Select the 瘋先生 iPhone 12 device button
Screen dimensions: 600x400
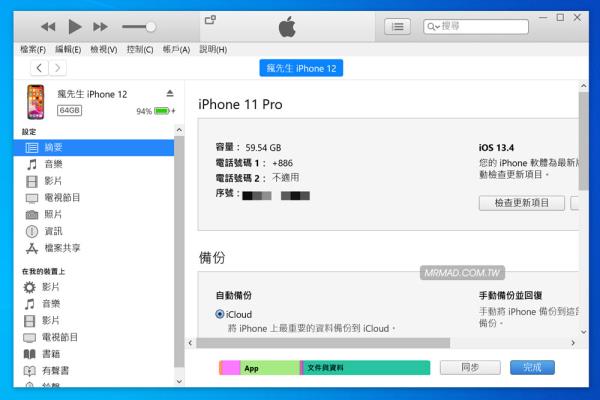pos(301,68)
